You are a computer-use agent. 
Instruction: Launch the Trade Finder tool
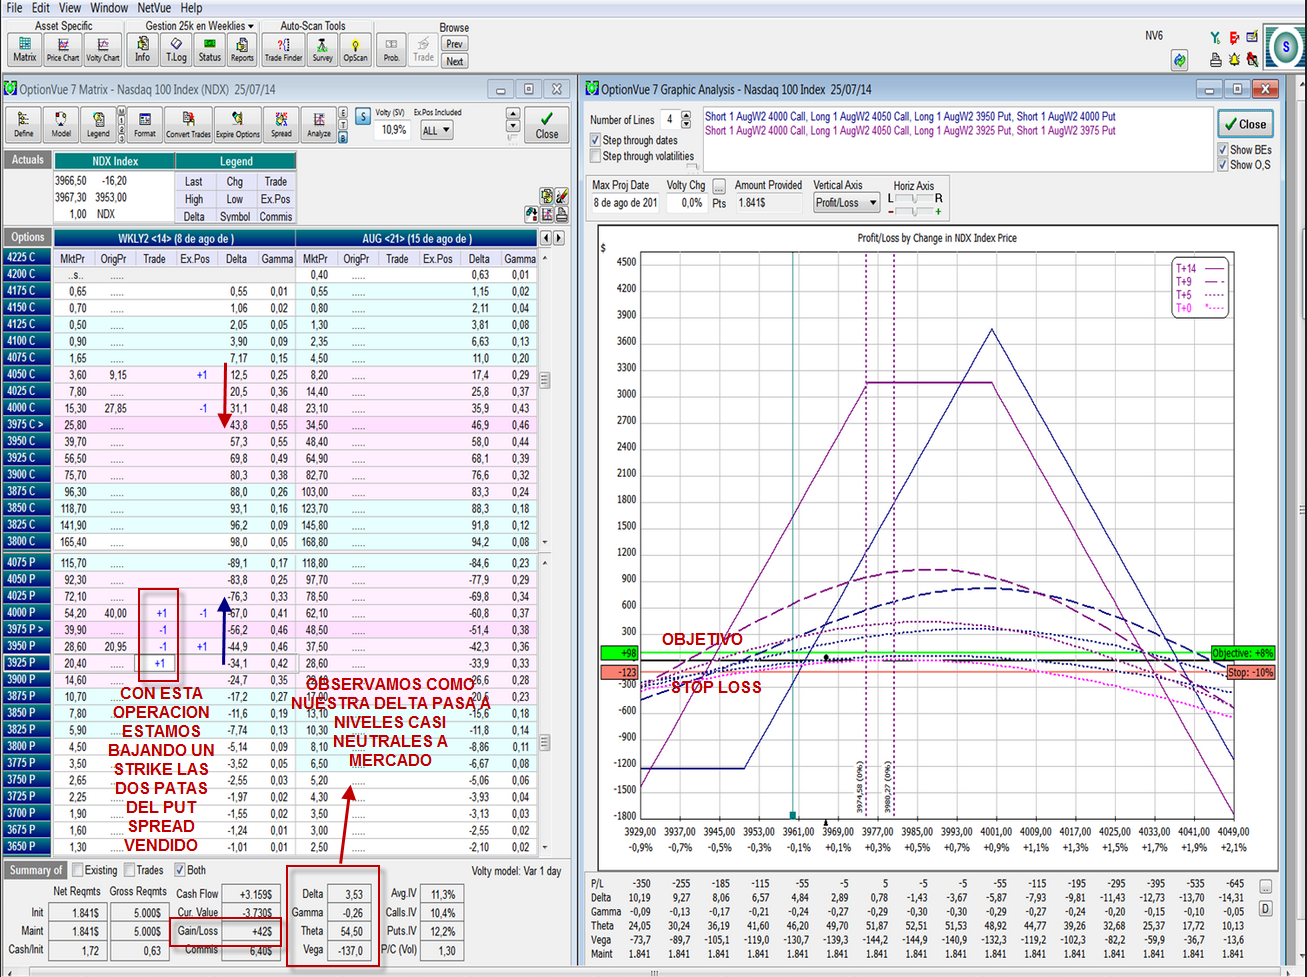[x=284, y=48]
